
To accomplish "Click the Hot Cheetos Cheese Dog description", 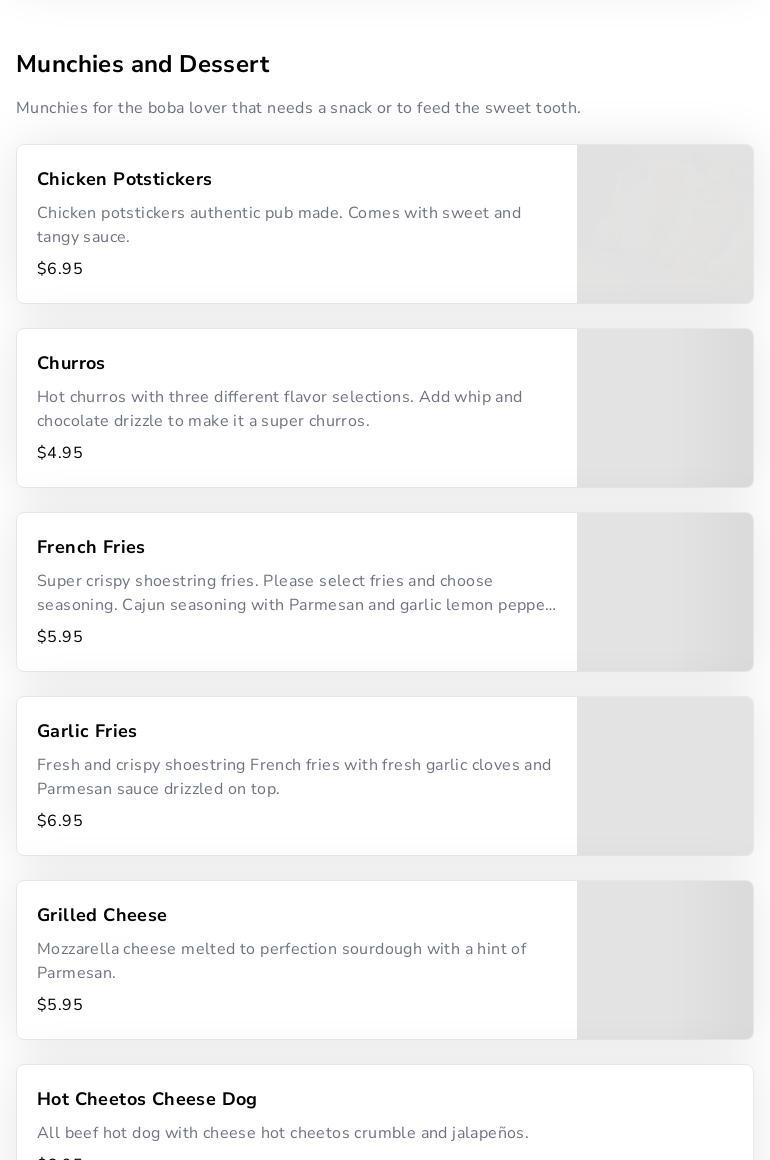I will pos(283,1133).
